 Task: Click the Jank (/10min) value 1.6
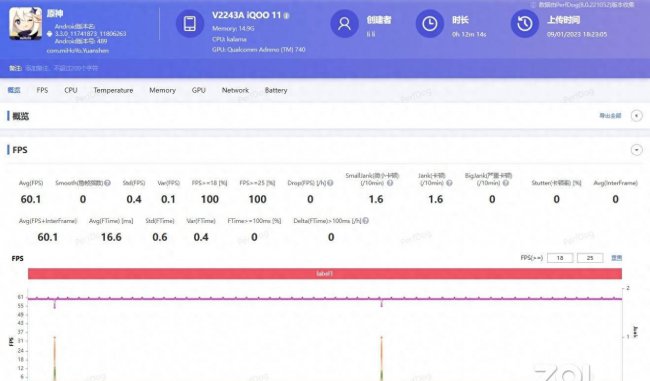tap(436, 199)
